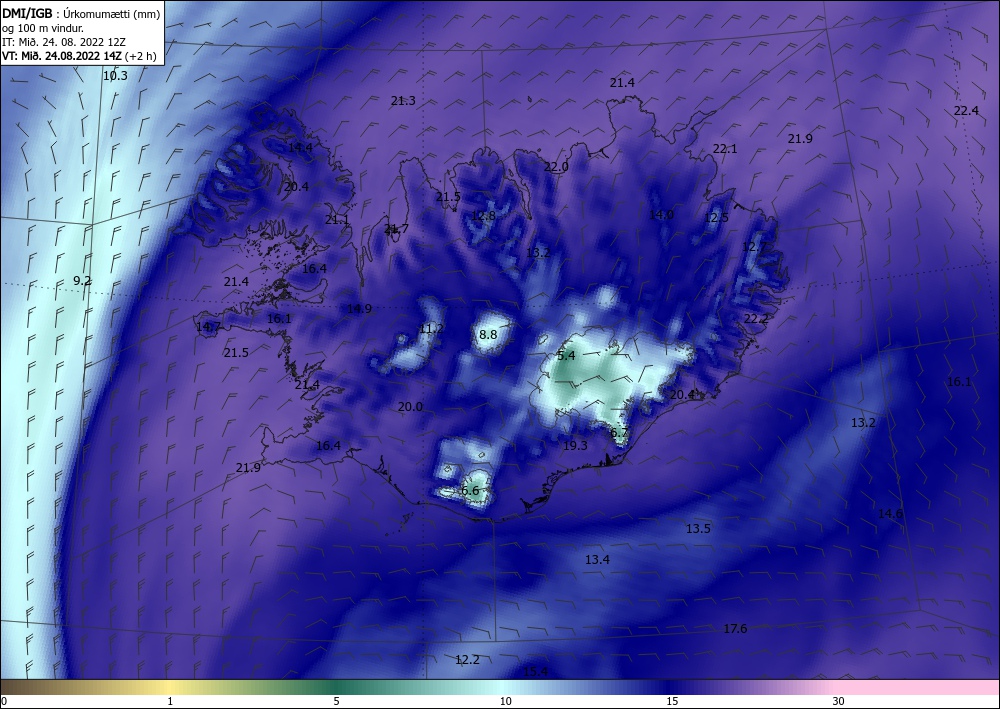Viewport: 1000px width, 709px height.
Task: Click the map value '21.3'
Action: (x=403, y=101)
